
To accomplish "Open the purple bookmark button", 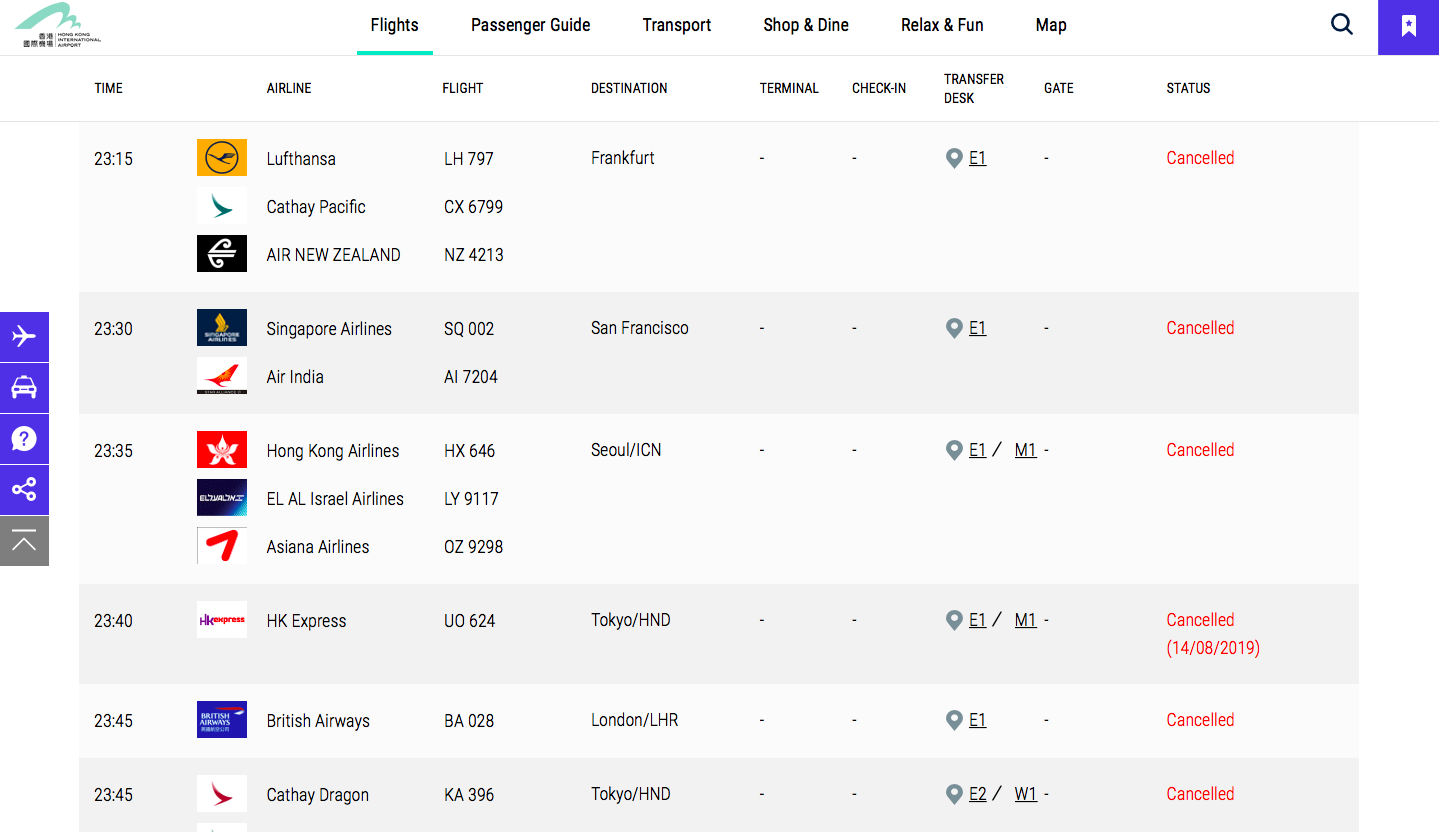I will (x=1408, y=27).
